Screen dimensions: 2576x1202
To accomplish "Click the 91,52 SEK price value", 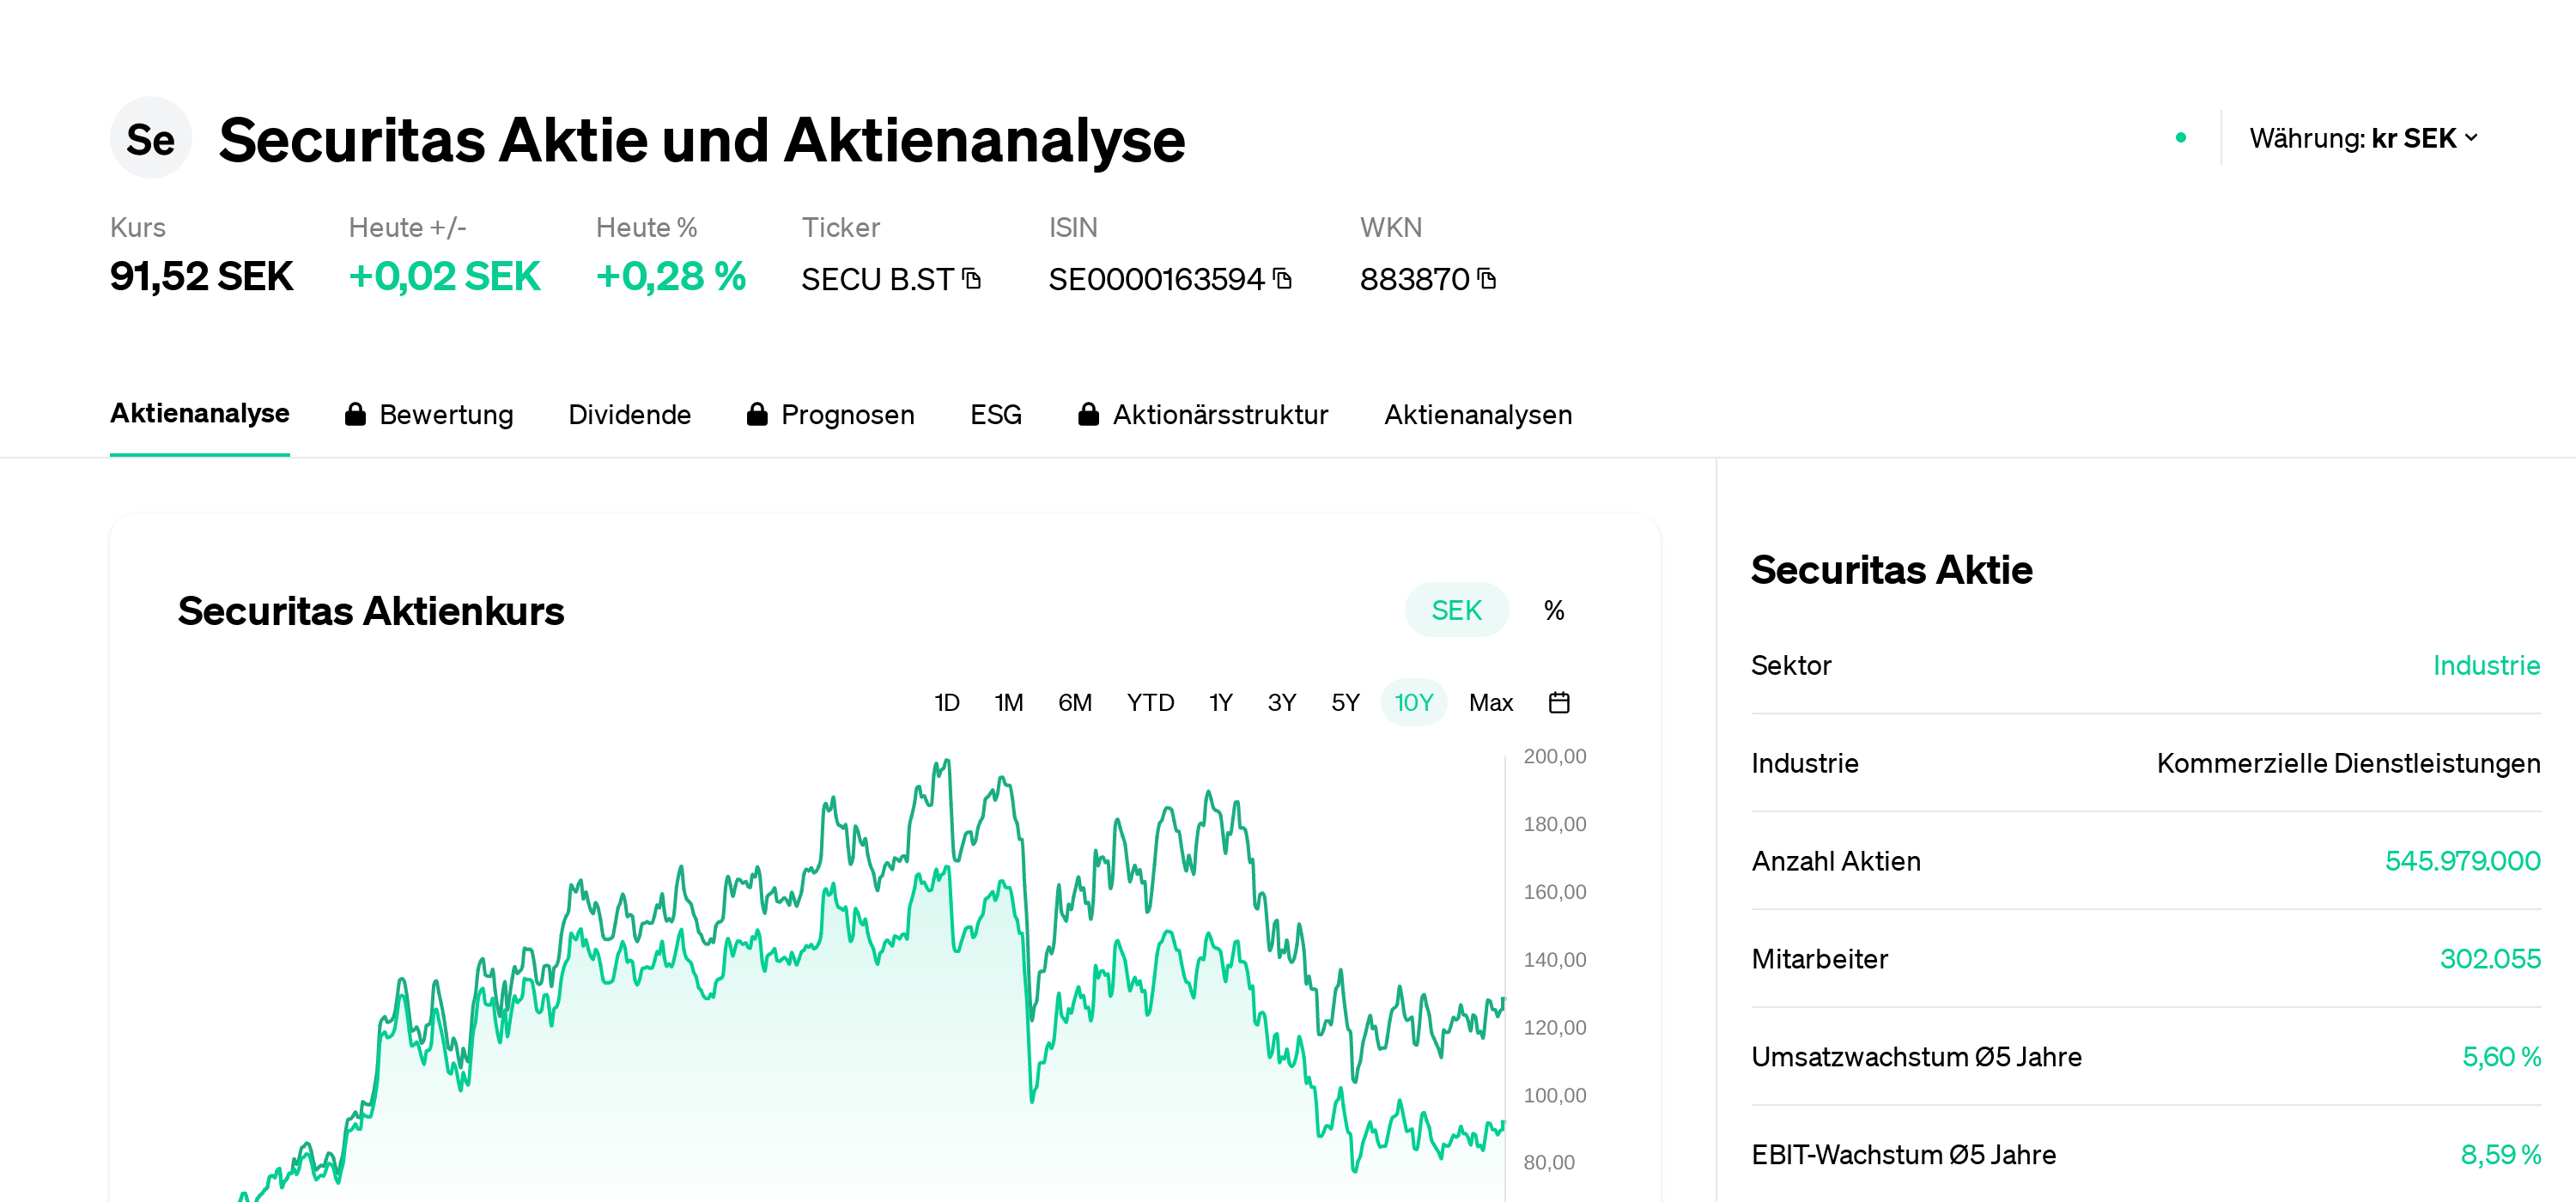I will 201,276.
